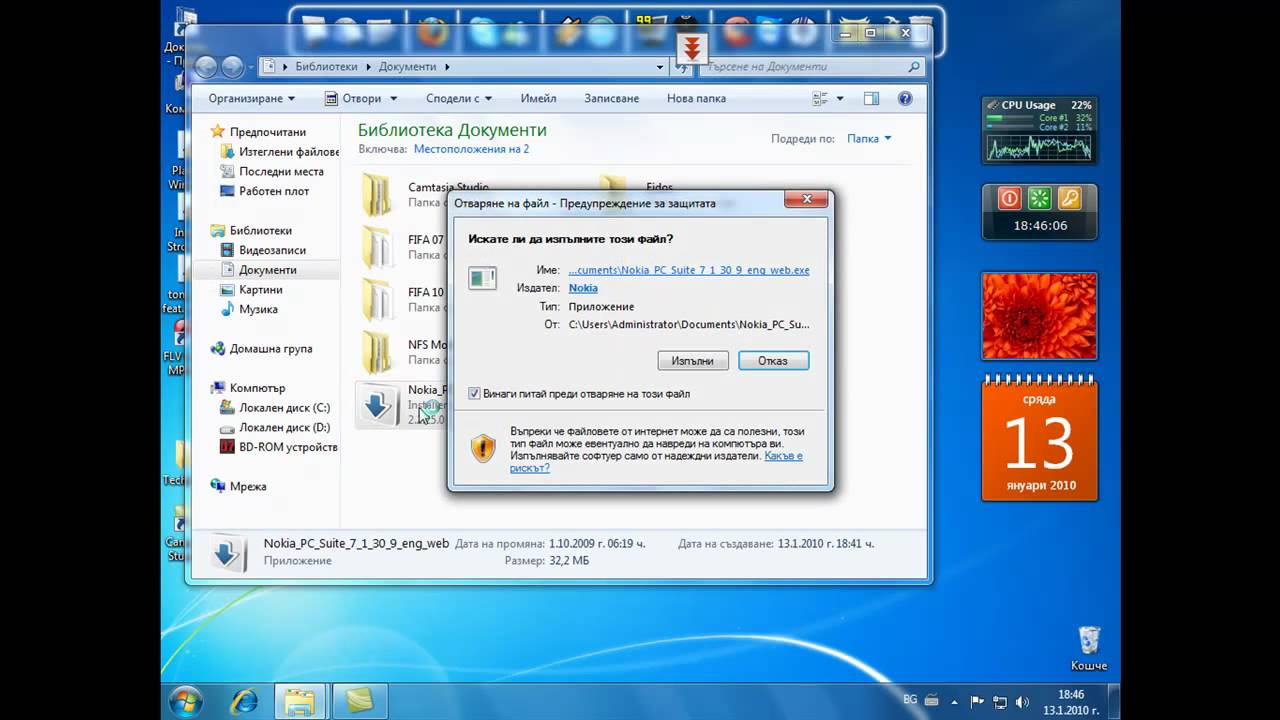Click the orange key lock button on gadget
This screenshot has width=1280, height=720.
pos(1070,198)
